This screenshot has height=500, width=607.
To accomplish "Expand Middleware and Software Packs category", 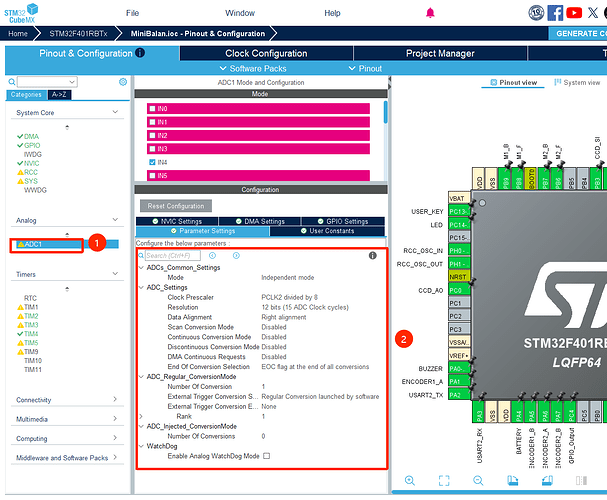I will point(115,457).
